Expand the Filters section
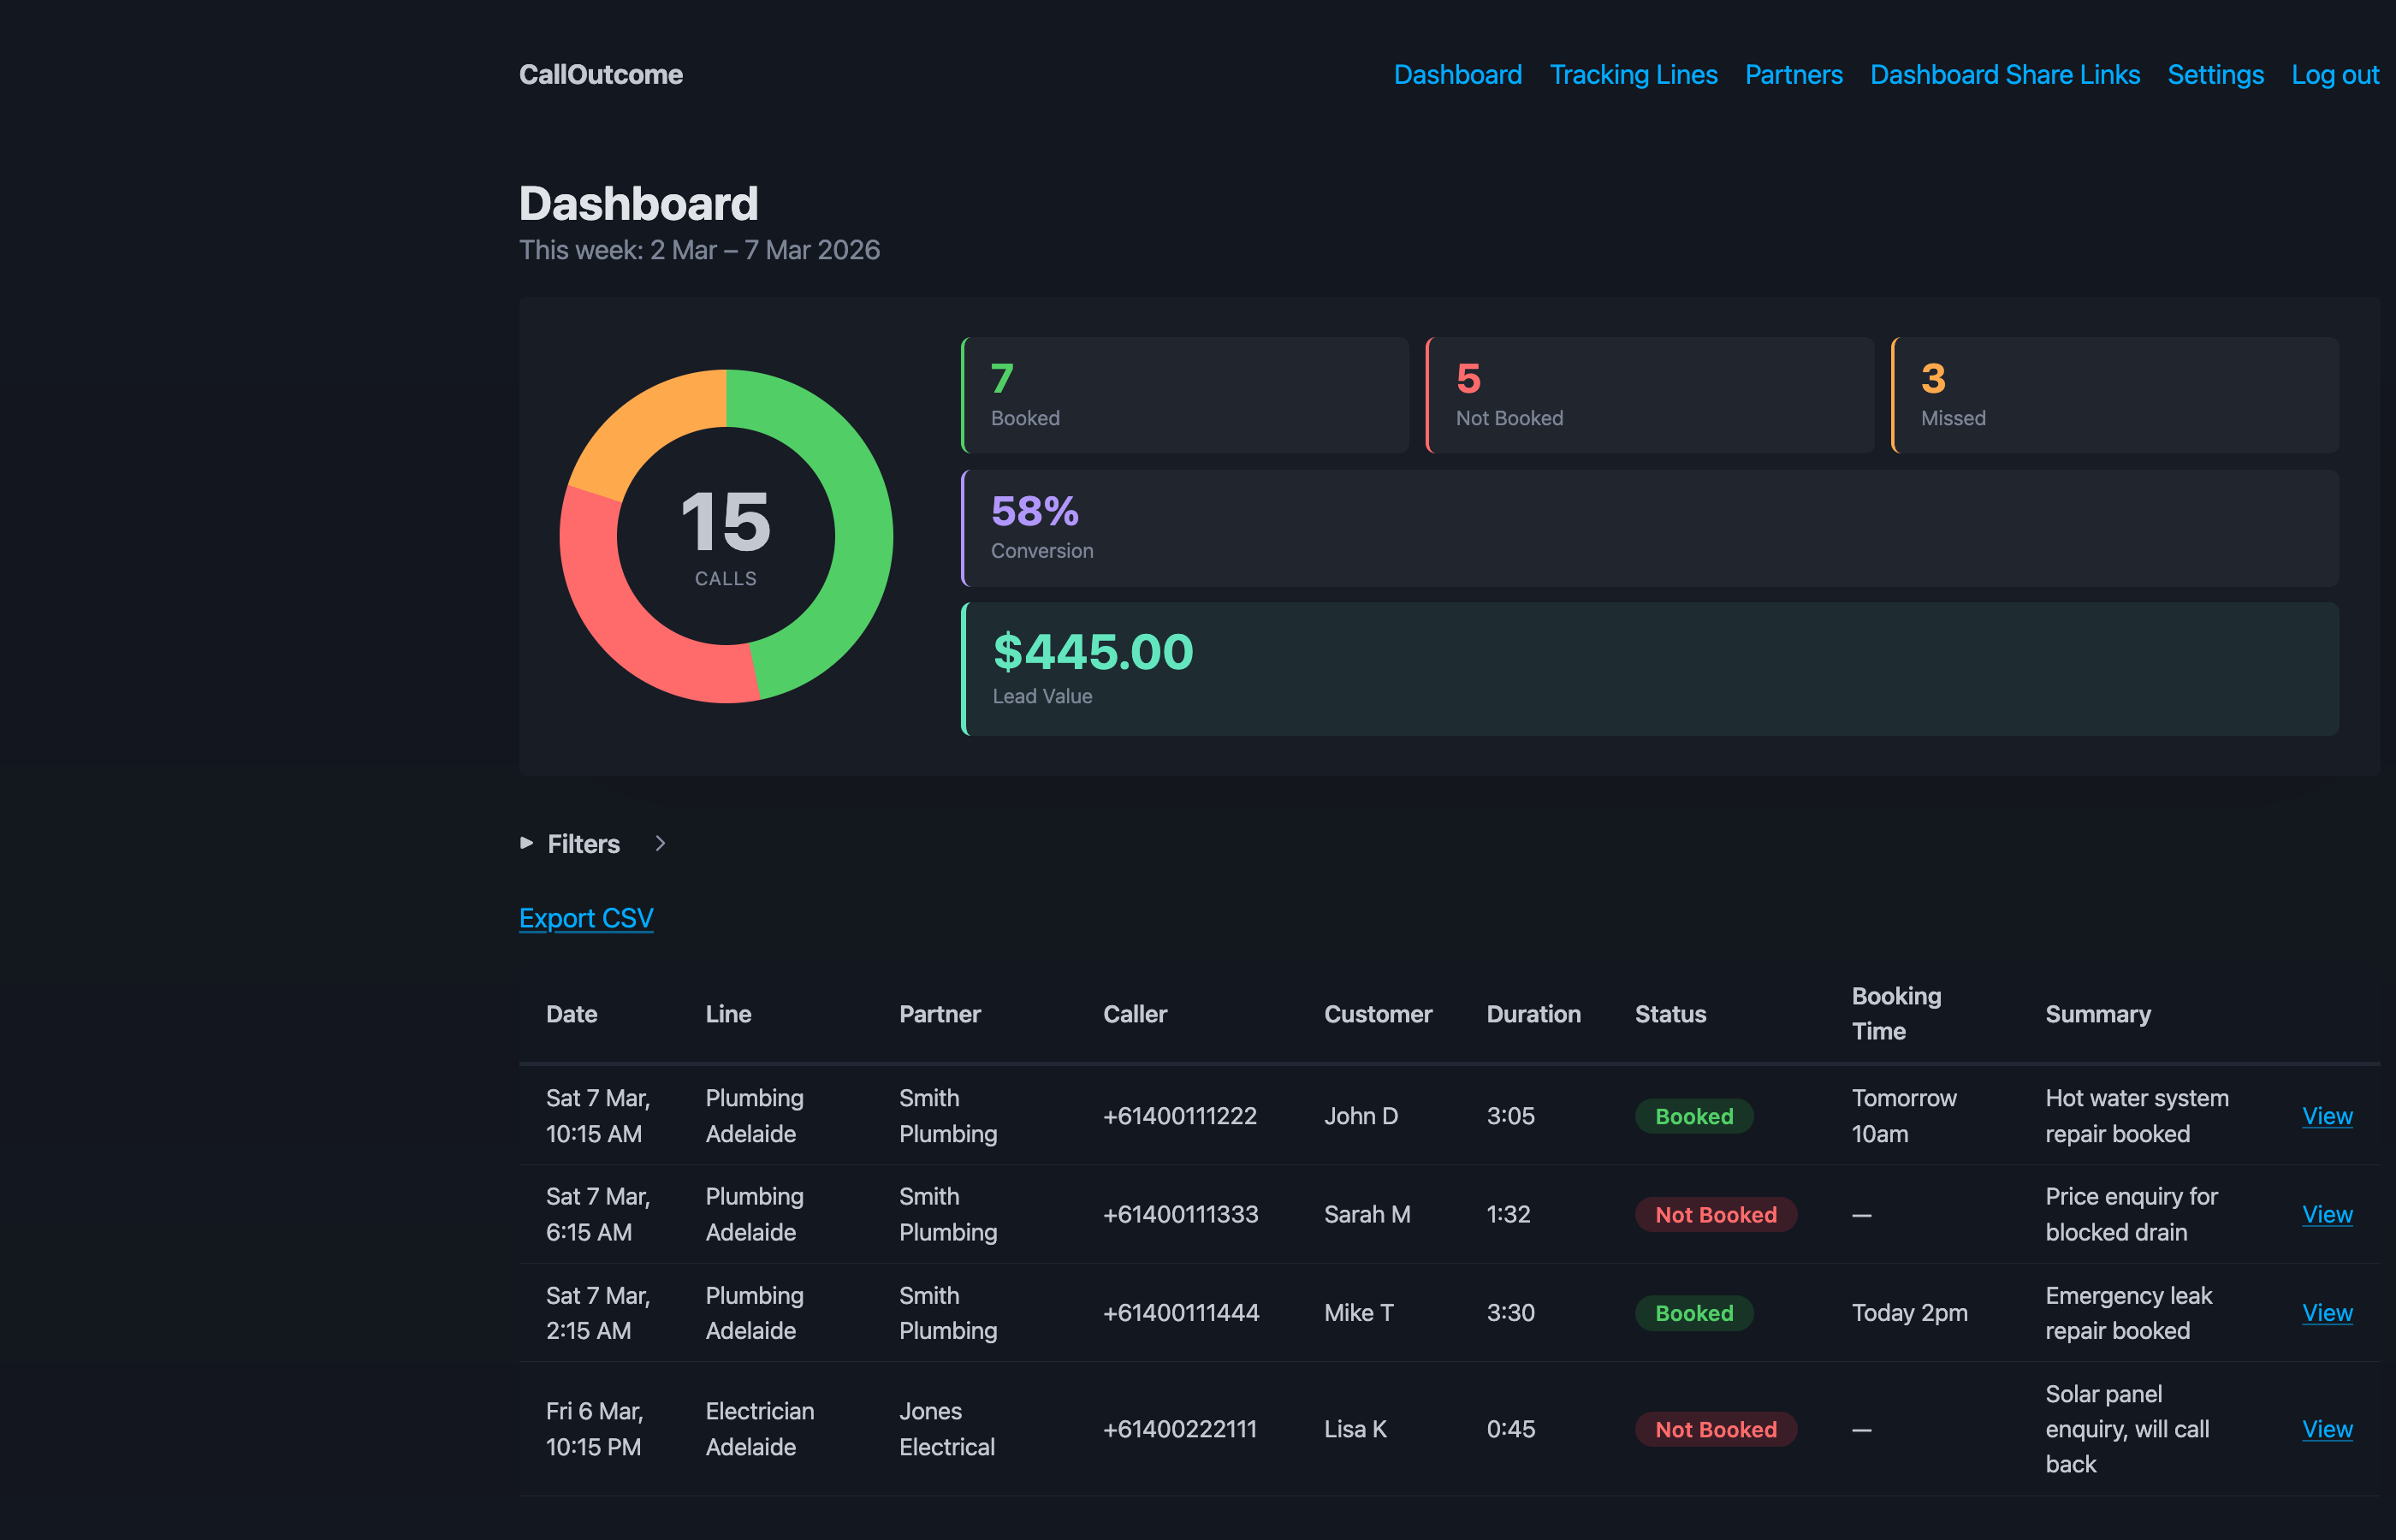The width and height of the screenshot is (2396, 1540). (x=582, y=844)
